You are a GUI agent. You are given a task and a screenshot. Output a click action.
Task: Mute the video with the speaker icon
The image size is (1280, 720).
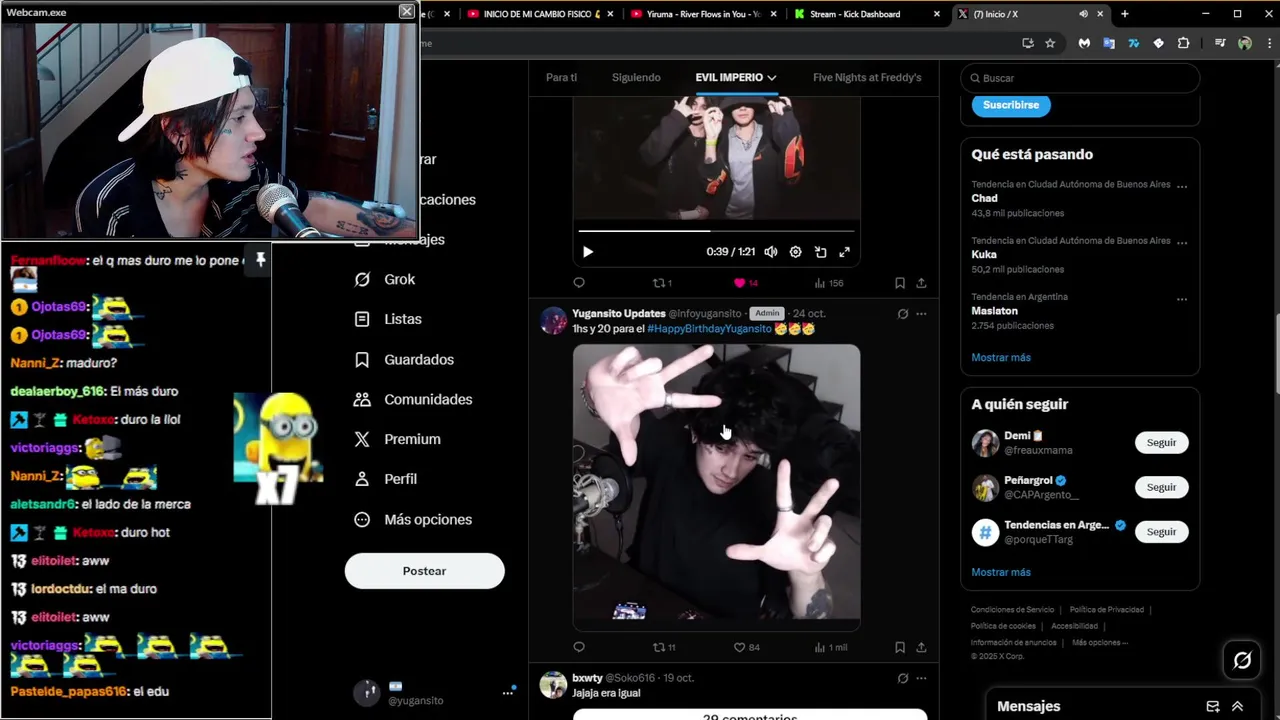click(x=771, y=252)
